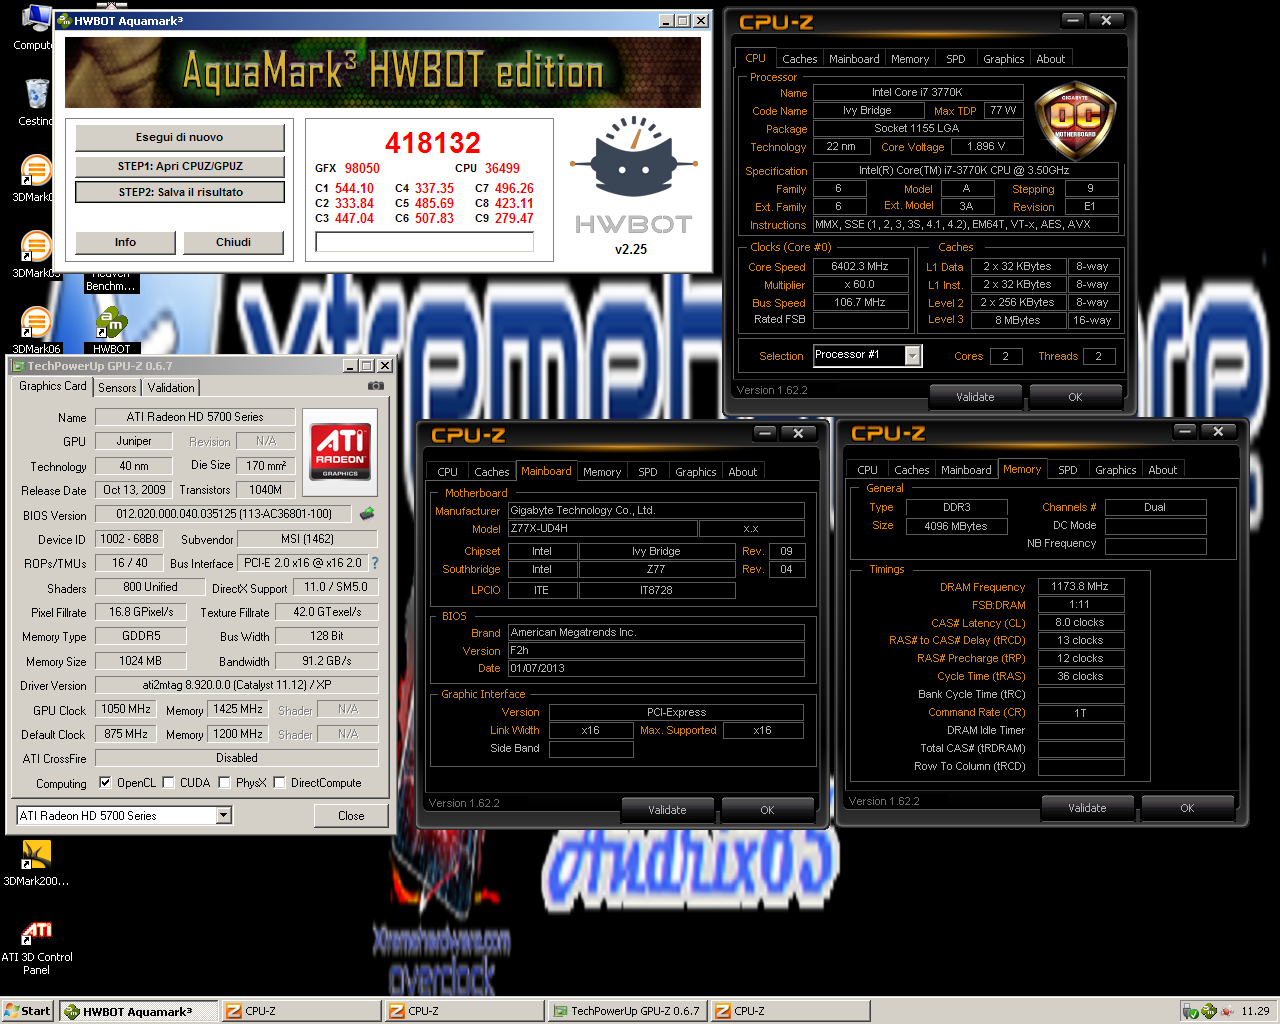Click the 418132 total score in Aquamark
This screenshot has height=1024, width=1280.
tap(433, 143)
